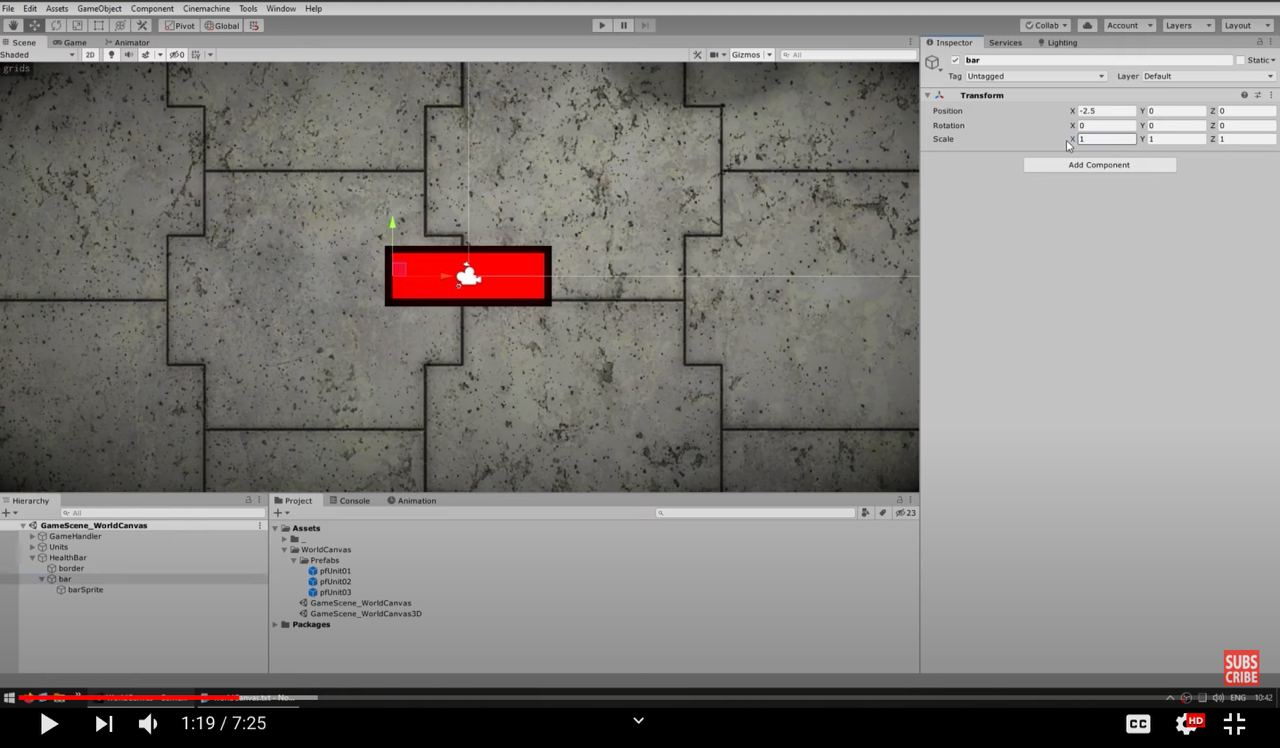Click the Add Component button
1280x748 pixels.
point(1099,165)
